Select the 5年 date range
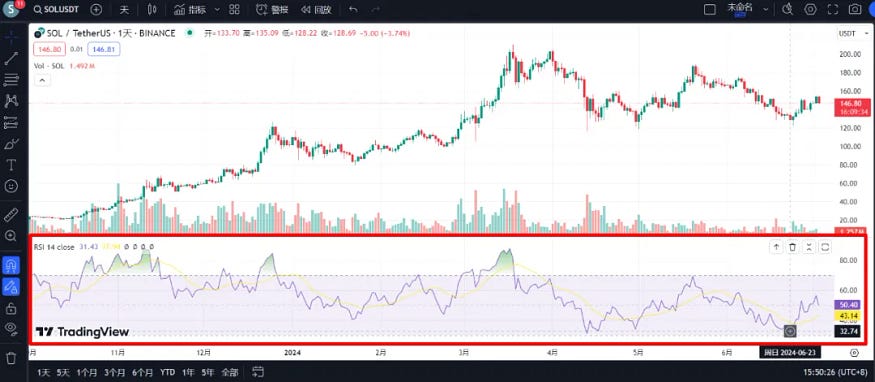Viewport: 875px width, 382px height. click(x=208, y=372)
